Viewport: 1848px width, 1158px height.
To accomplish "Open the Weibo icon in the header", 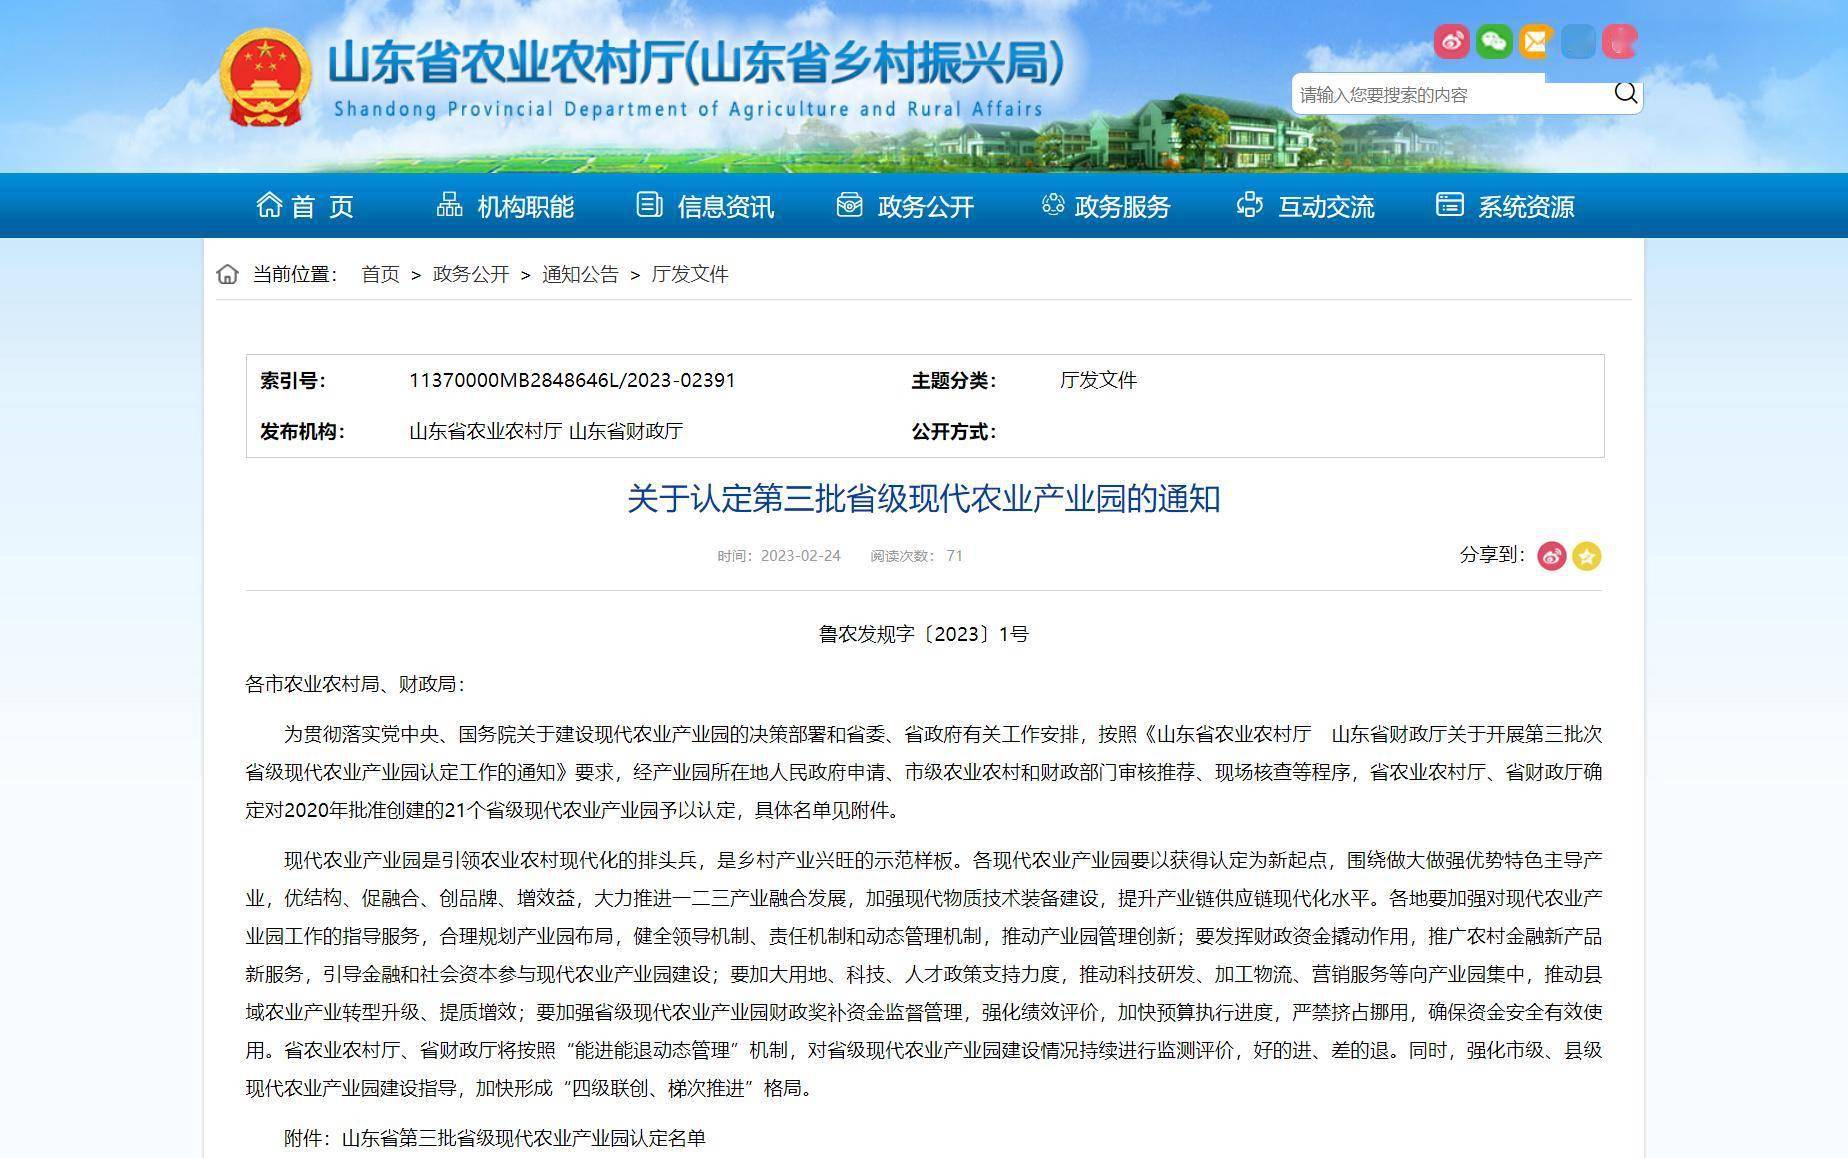I will (x=1451, y=41).
